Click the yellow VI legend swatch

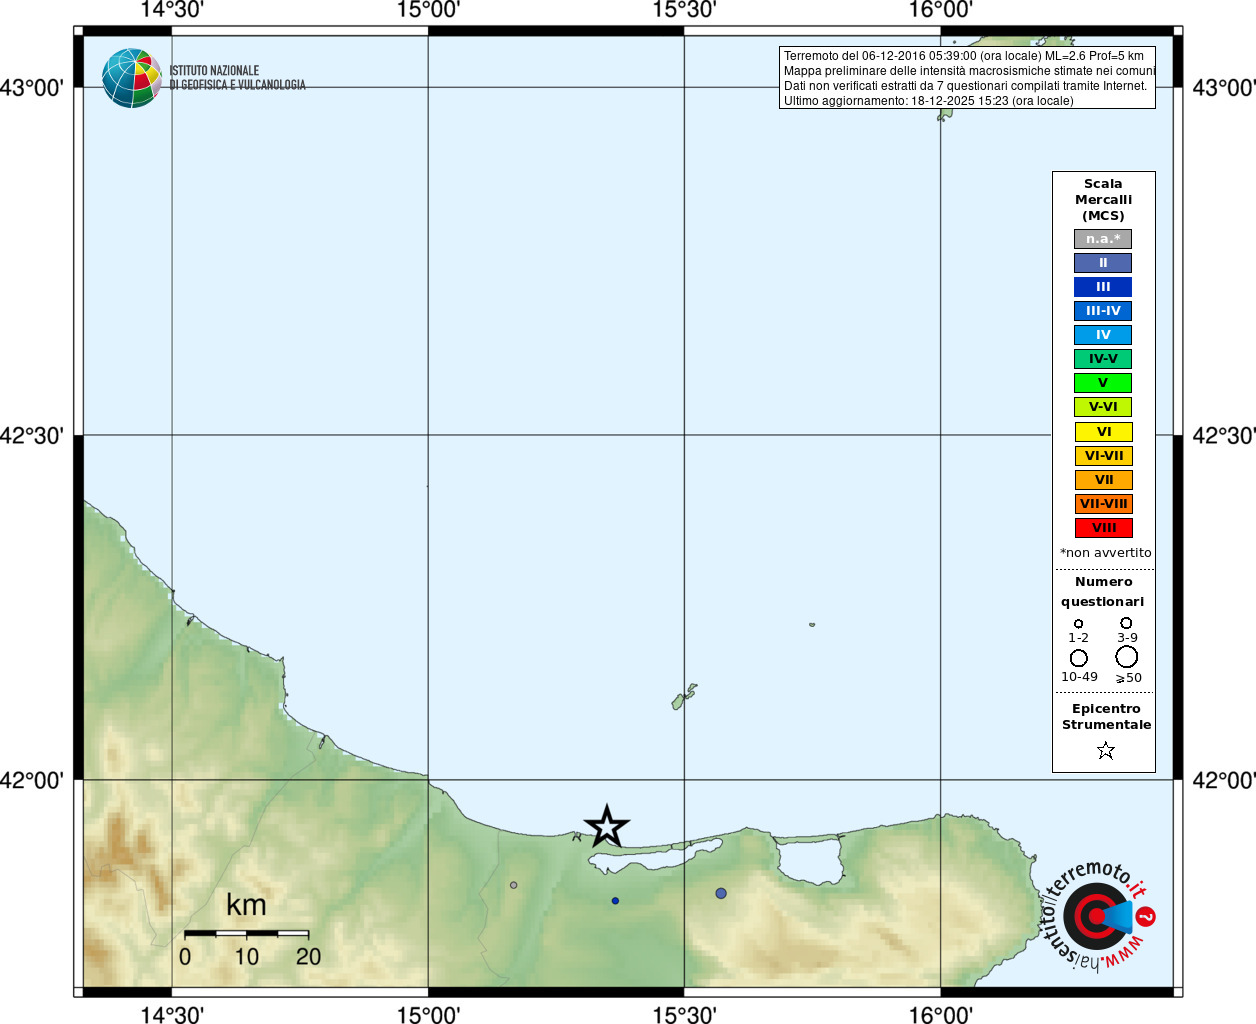pos(1103,432)
